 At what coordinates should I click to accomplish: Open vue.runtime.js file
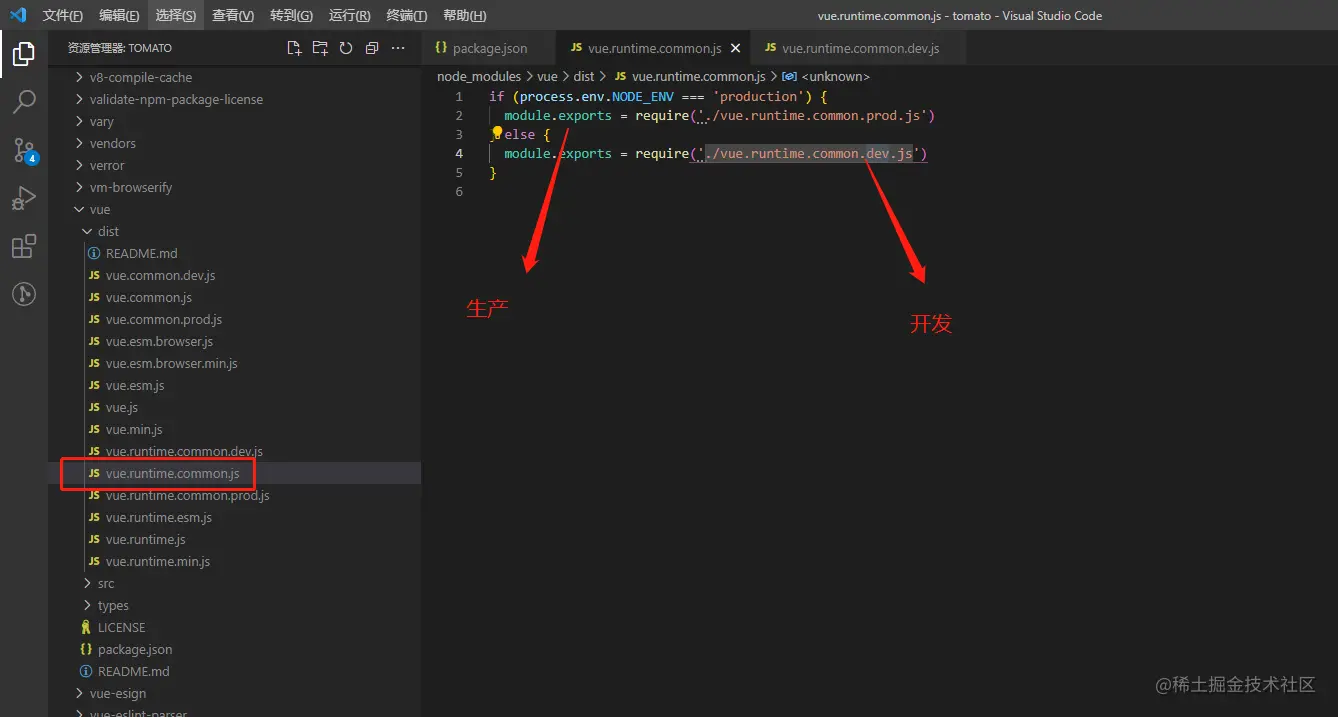click(x=145, y=539)
